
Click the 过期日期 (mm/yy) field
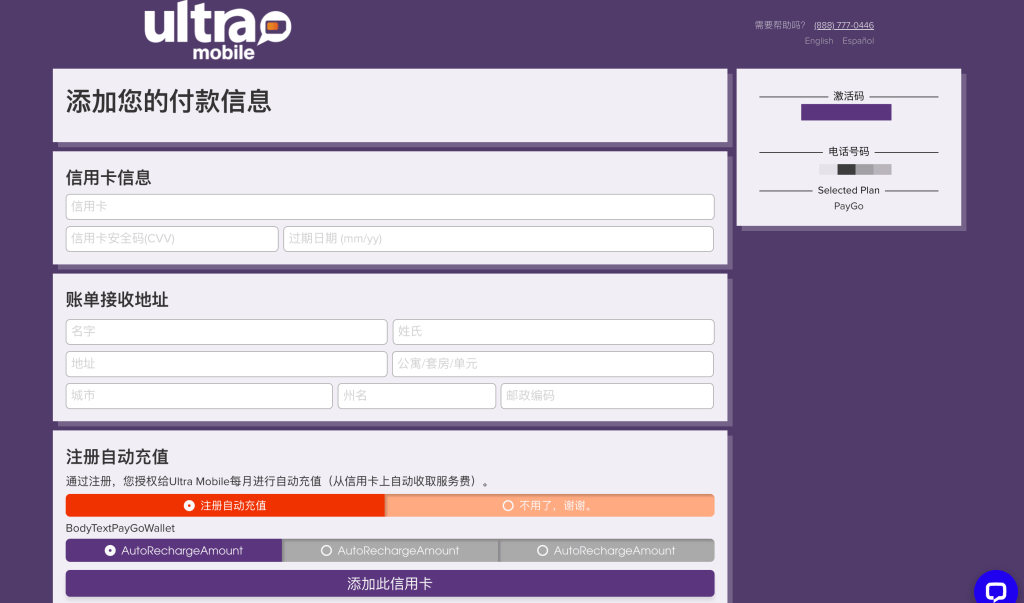click(x=498, y=239)
